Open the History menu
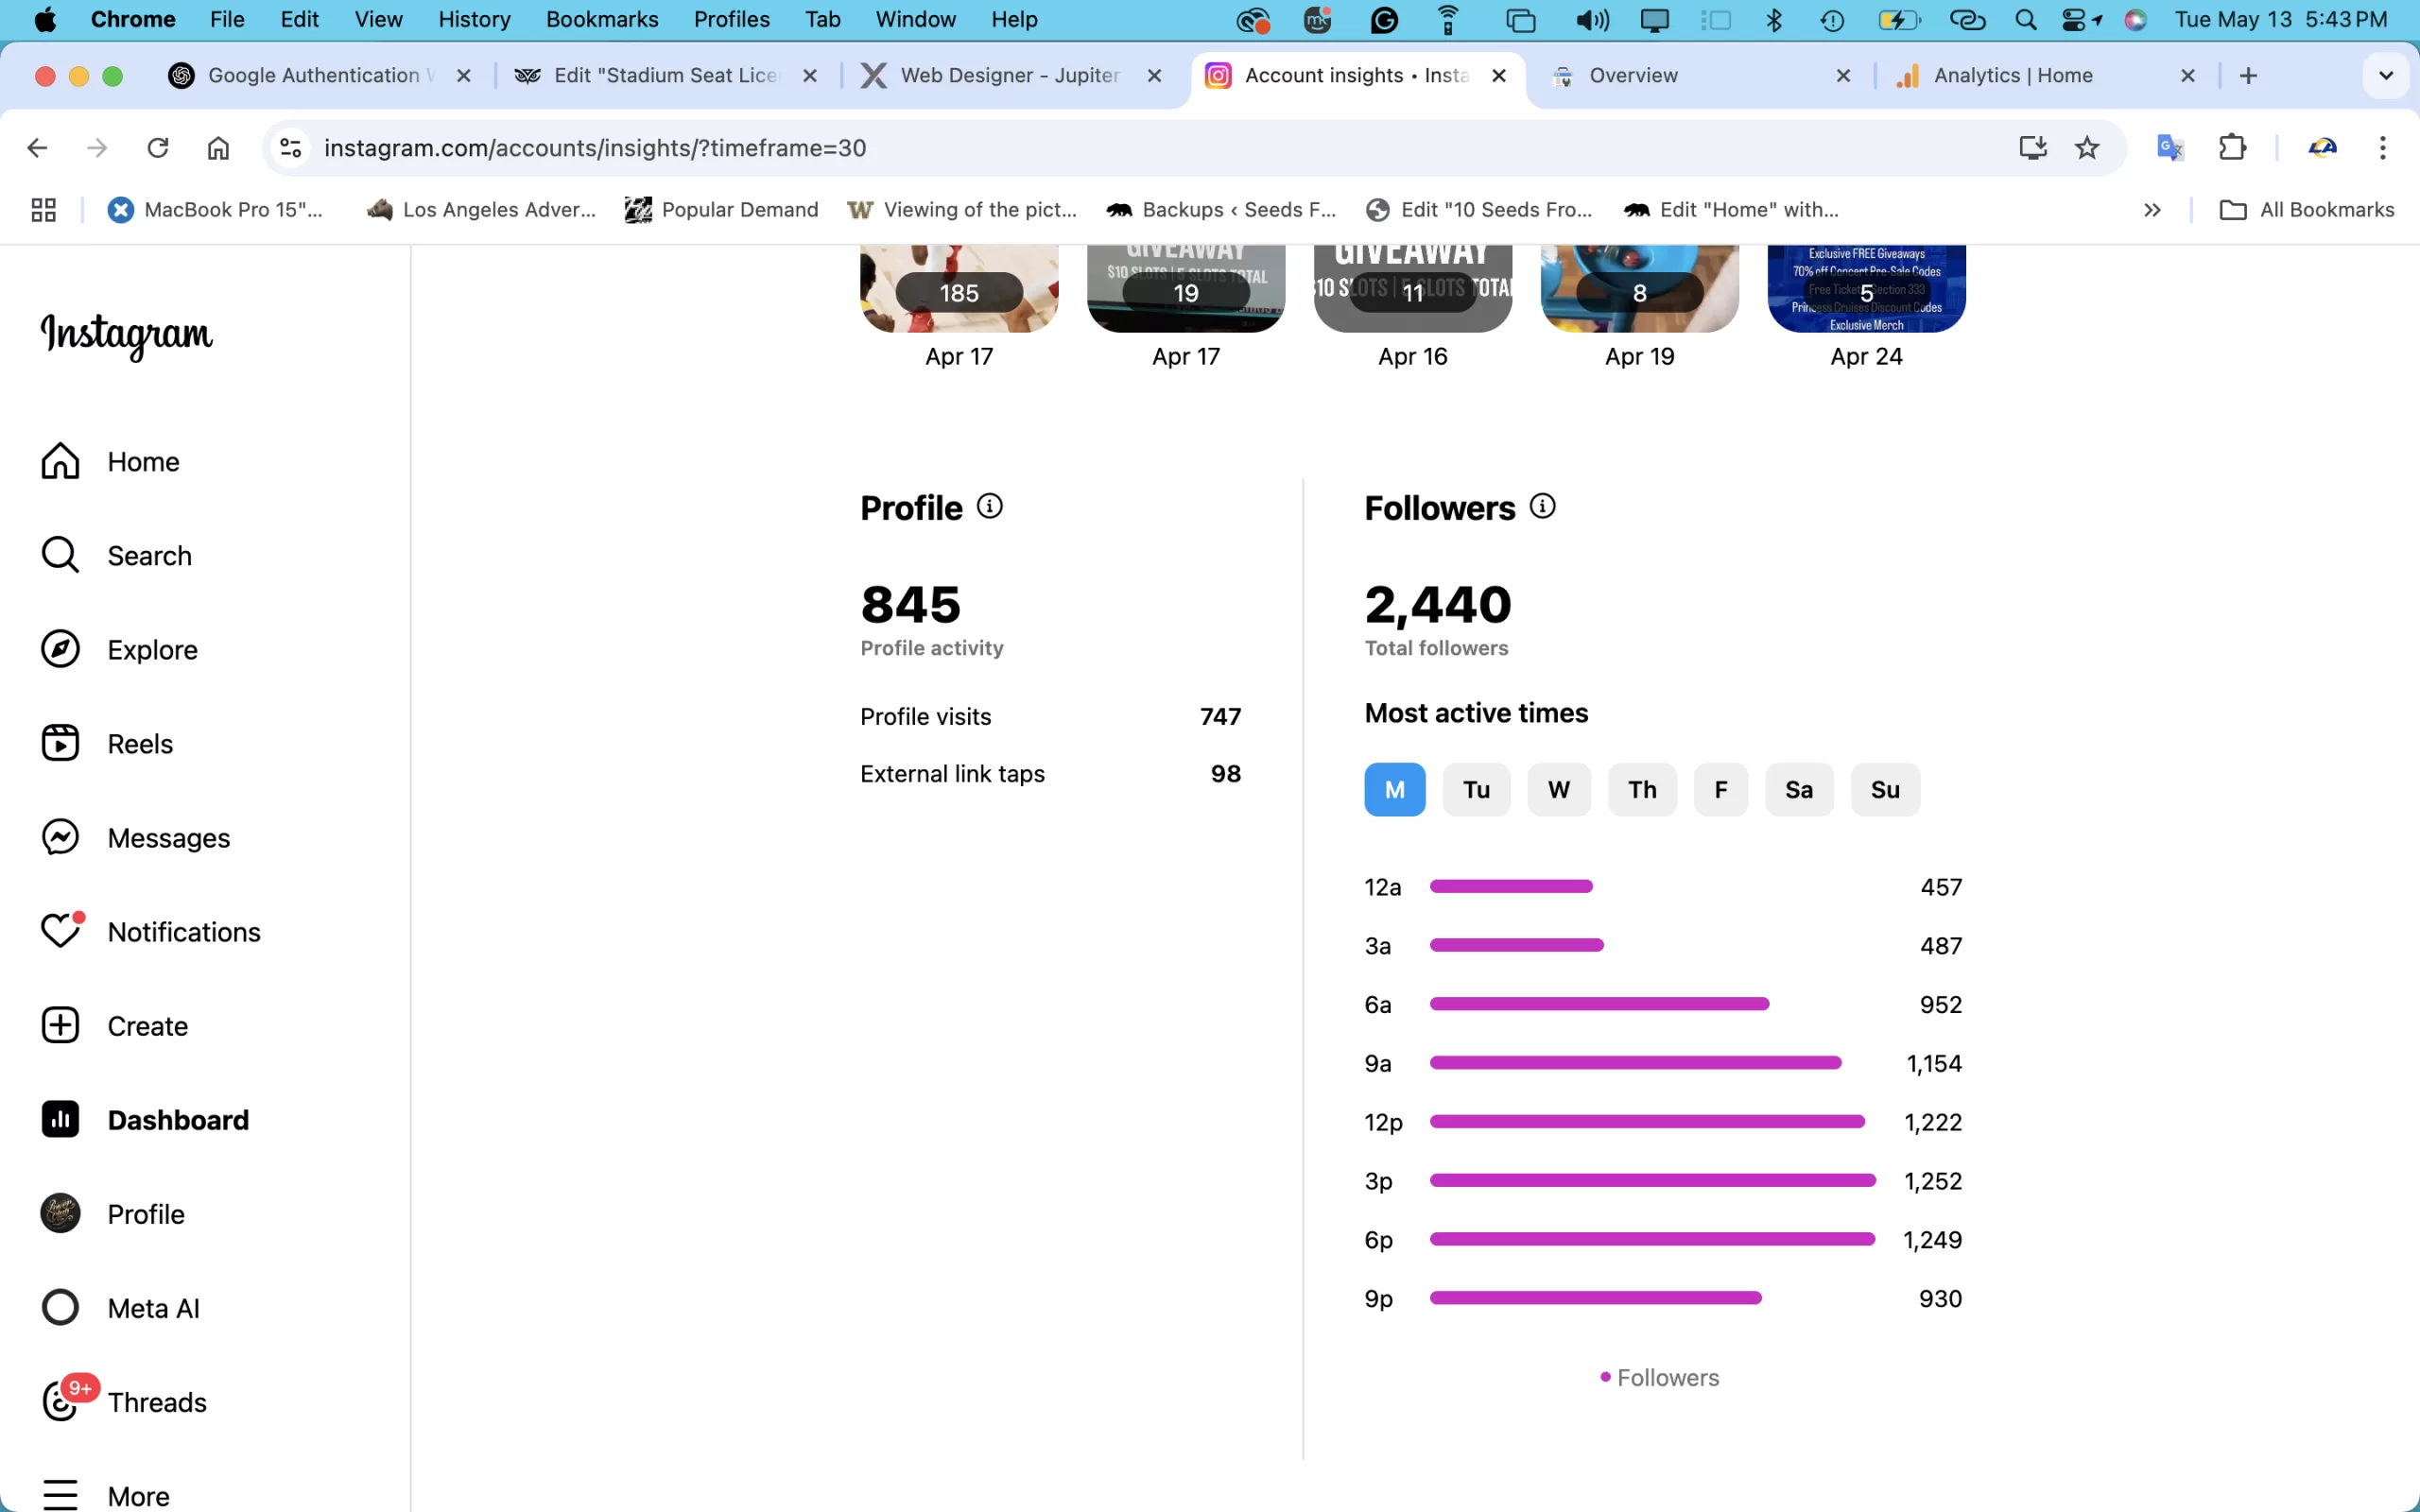Image resolution: width=2420 pixels, height=1512 pixels. [473, 19]
